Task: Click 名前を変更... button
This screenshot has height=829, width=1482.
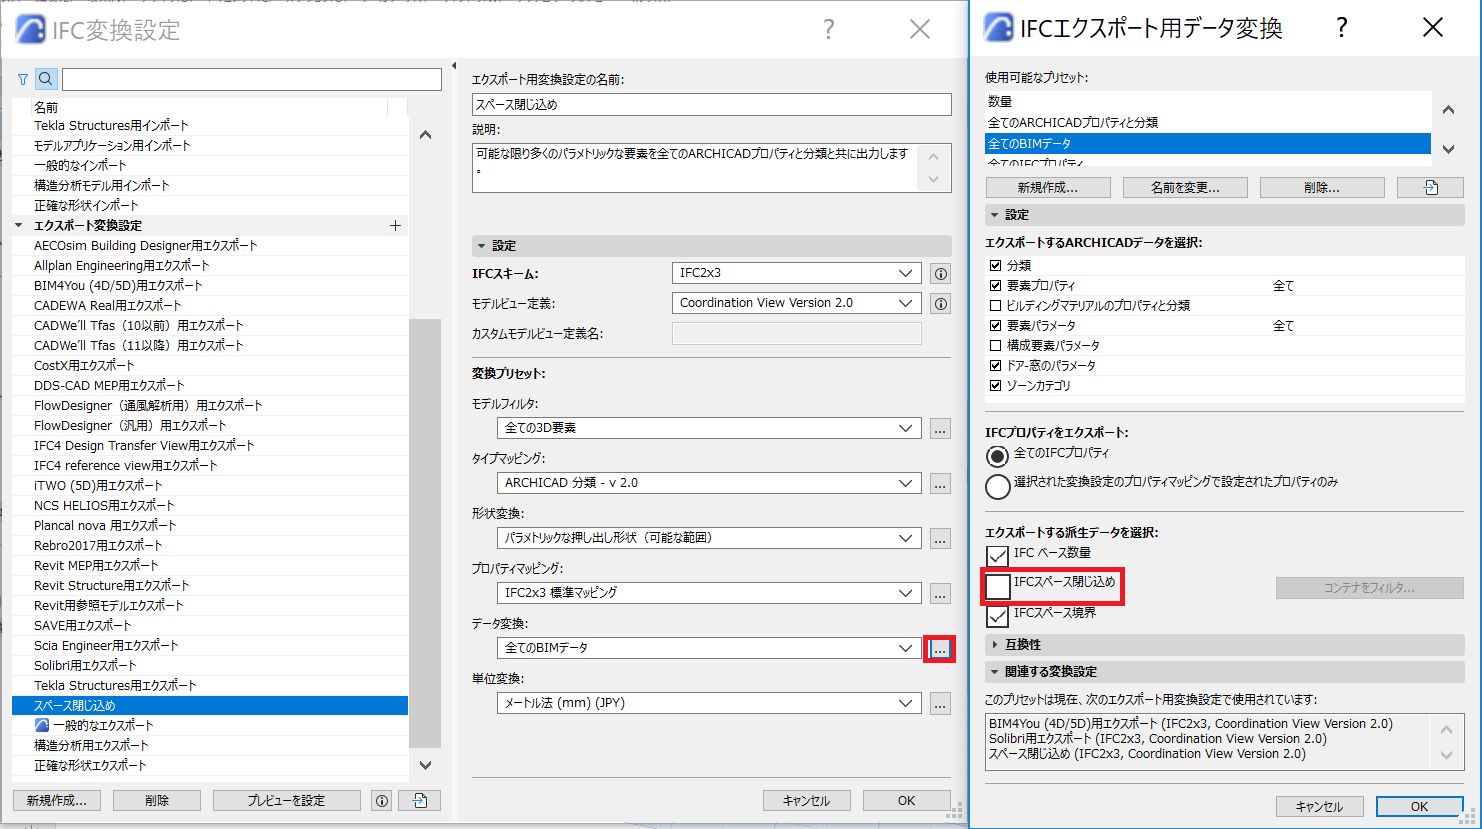Action: 1185,187
